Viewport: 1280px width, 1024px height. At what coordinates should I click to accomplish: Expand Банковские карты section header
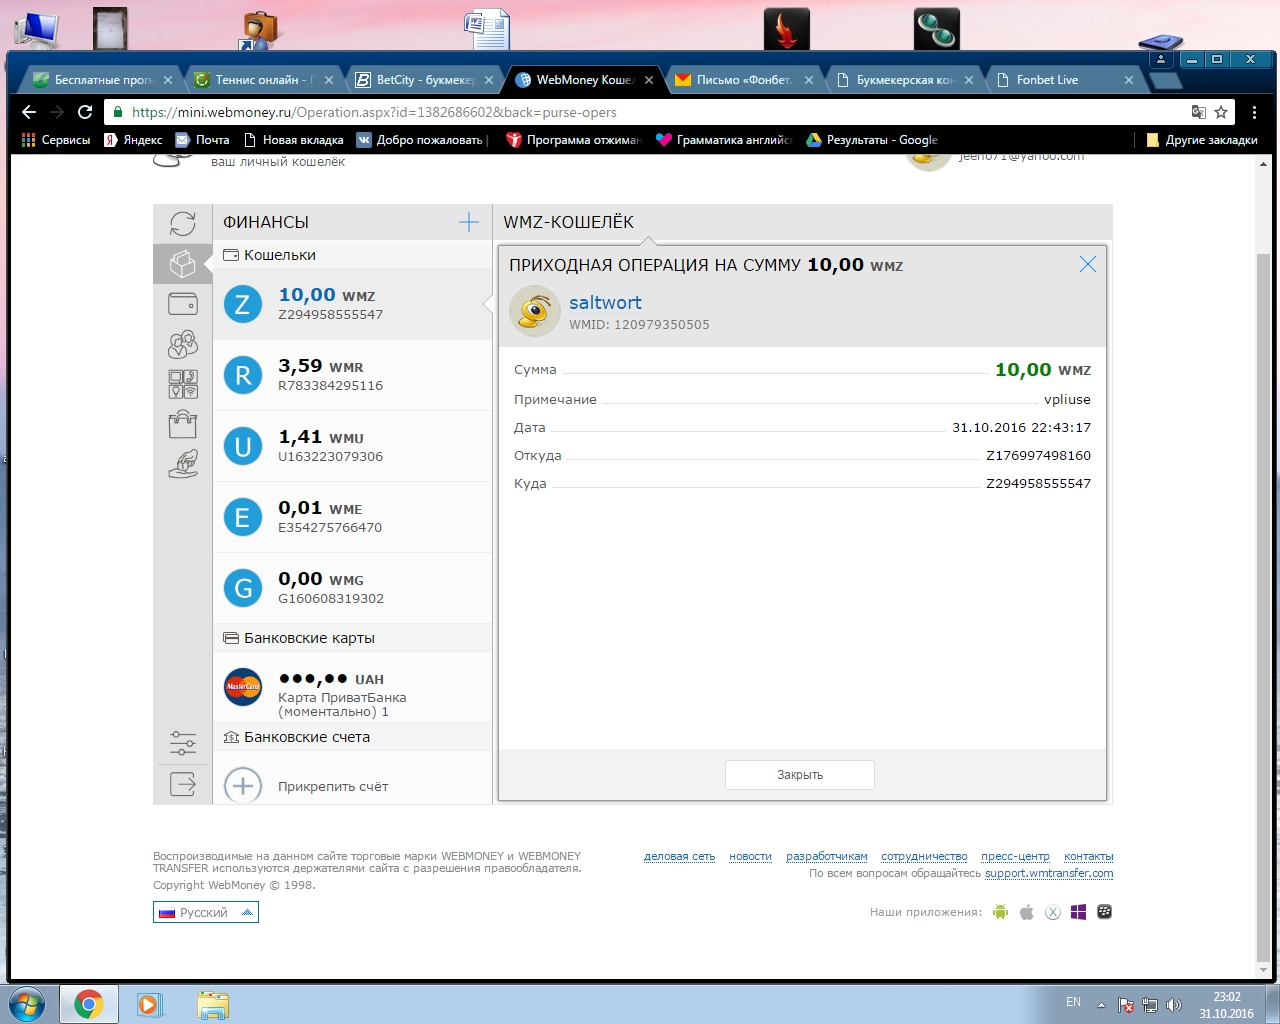(353, 638)
